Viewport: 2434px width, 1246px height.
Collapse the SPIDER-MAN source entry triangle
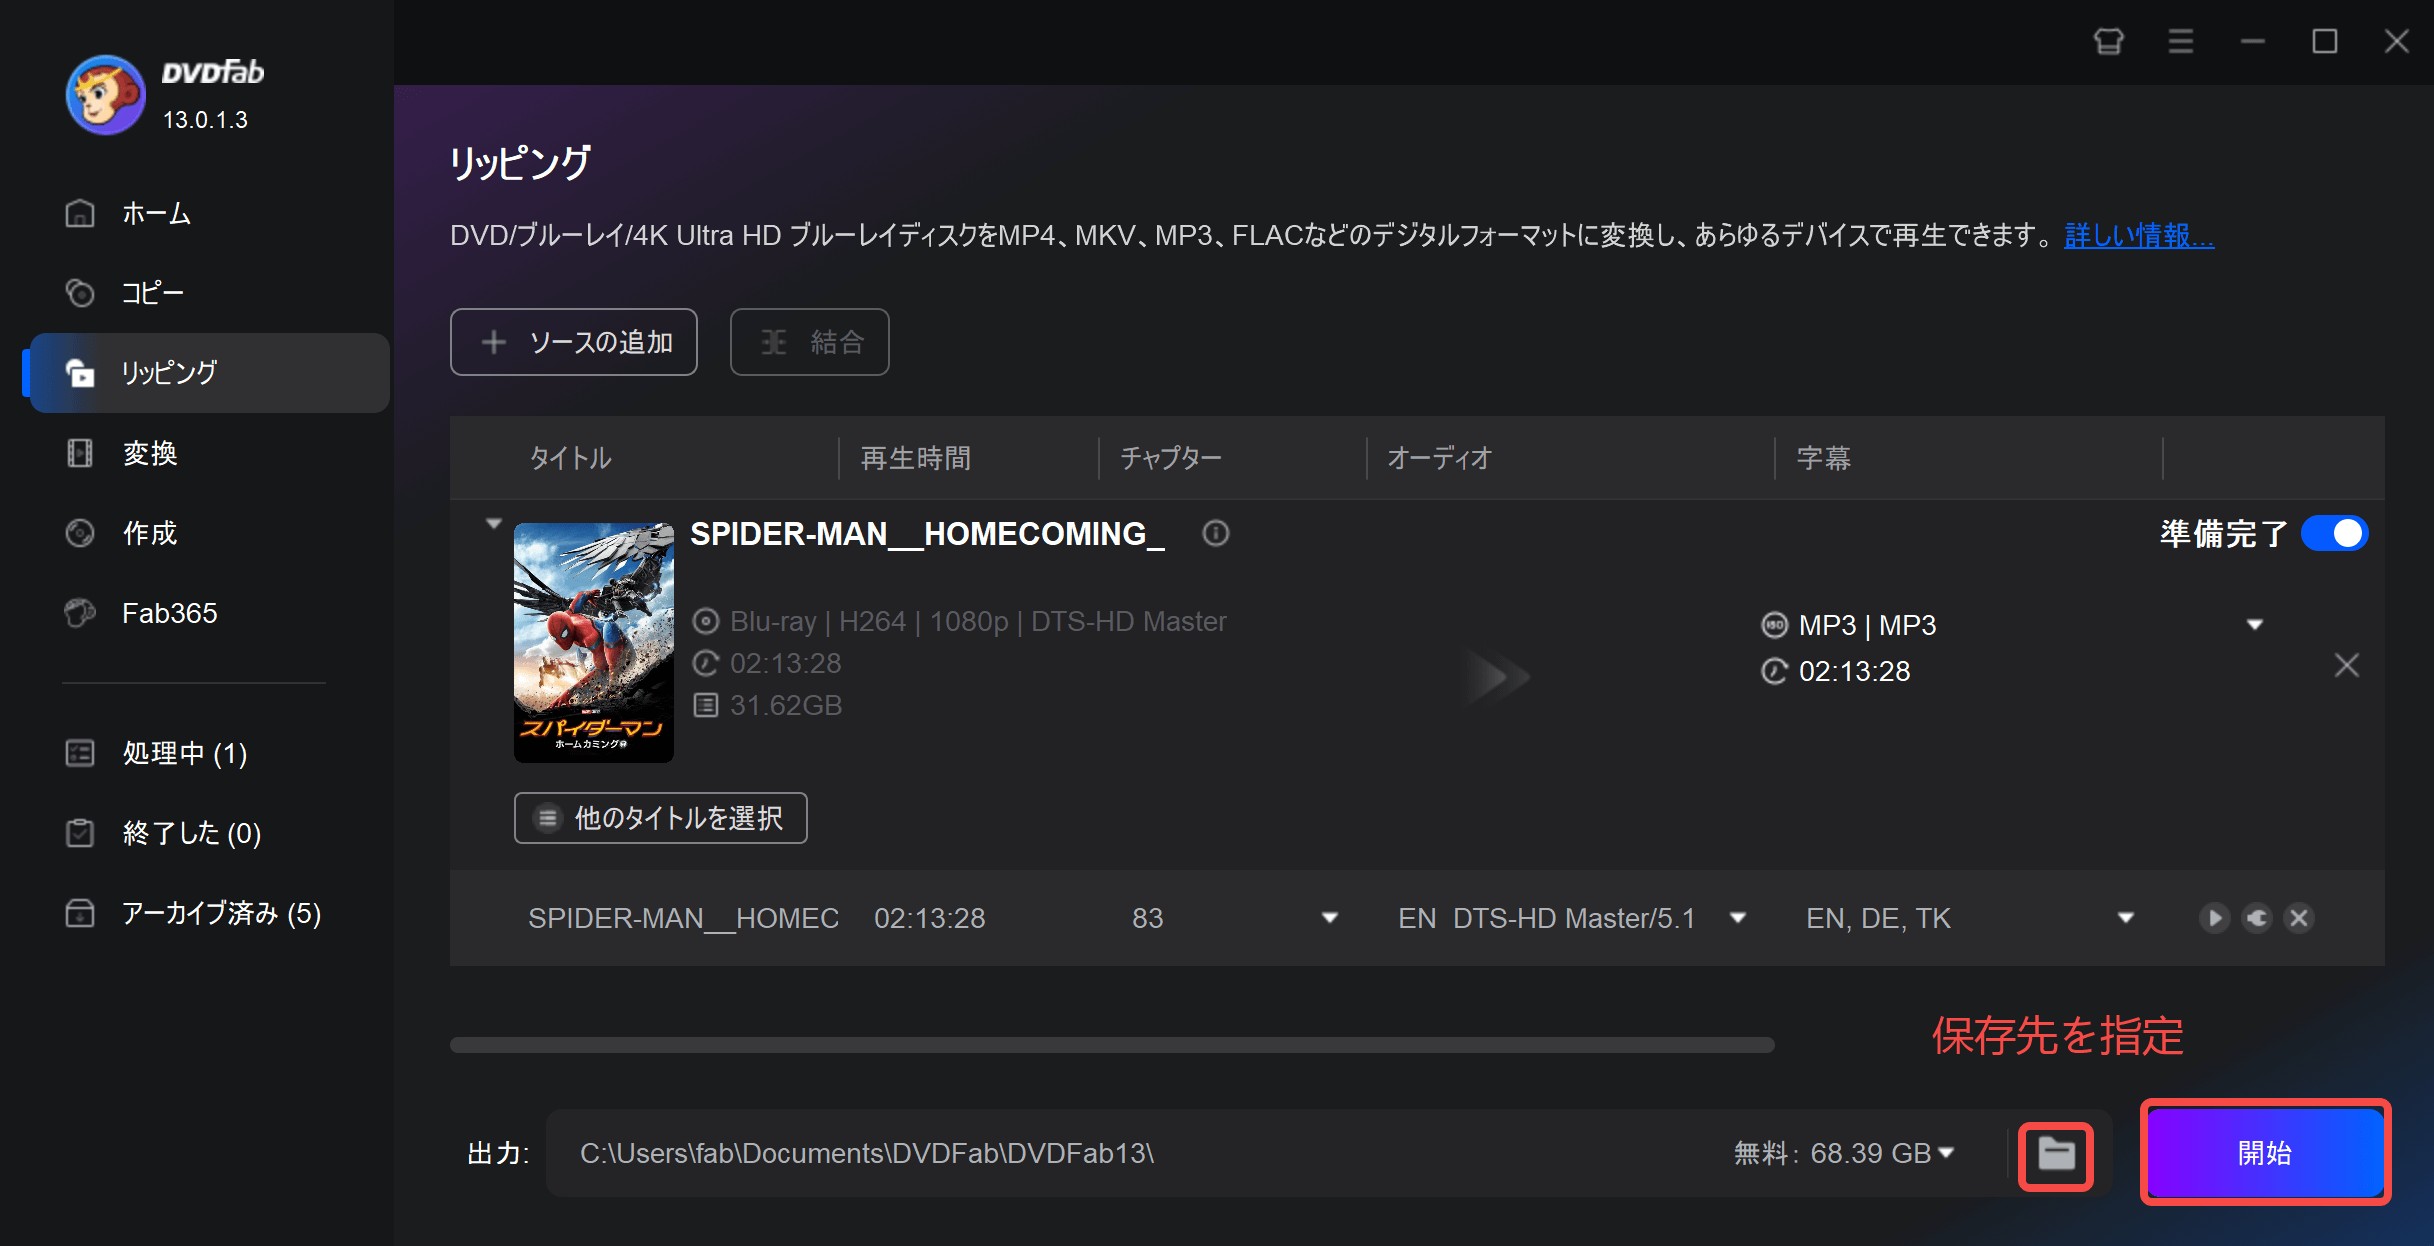(493, 523)
